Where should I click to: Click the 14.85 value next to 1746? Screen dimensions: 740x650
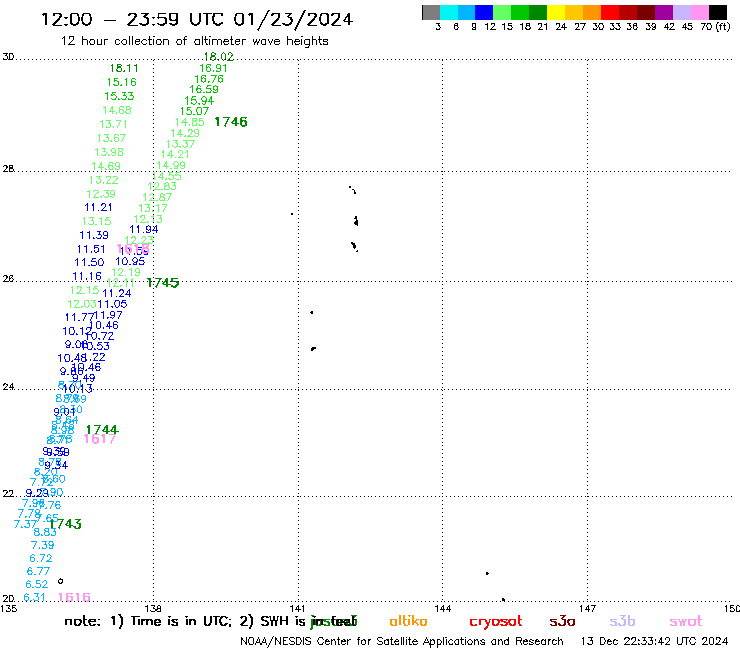(x=189, y=122)
